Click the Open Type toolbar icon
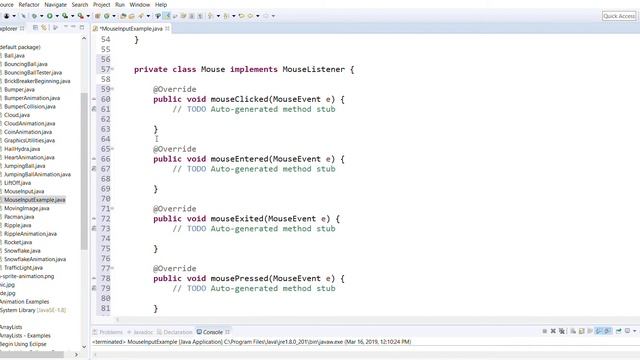 pos(123,16)
